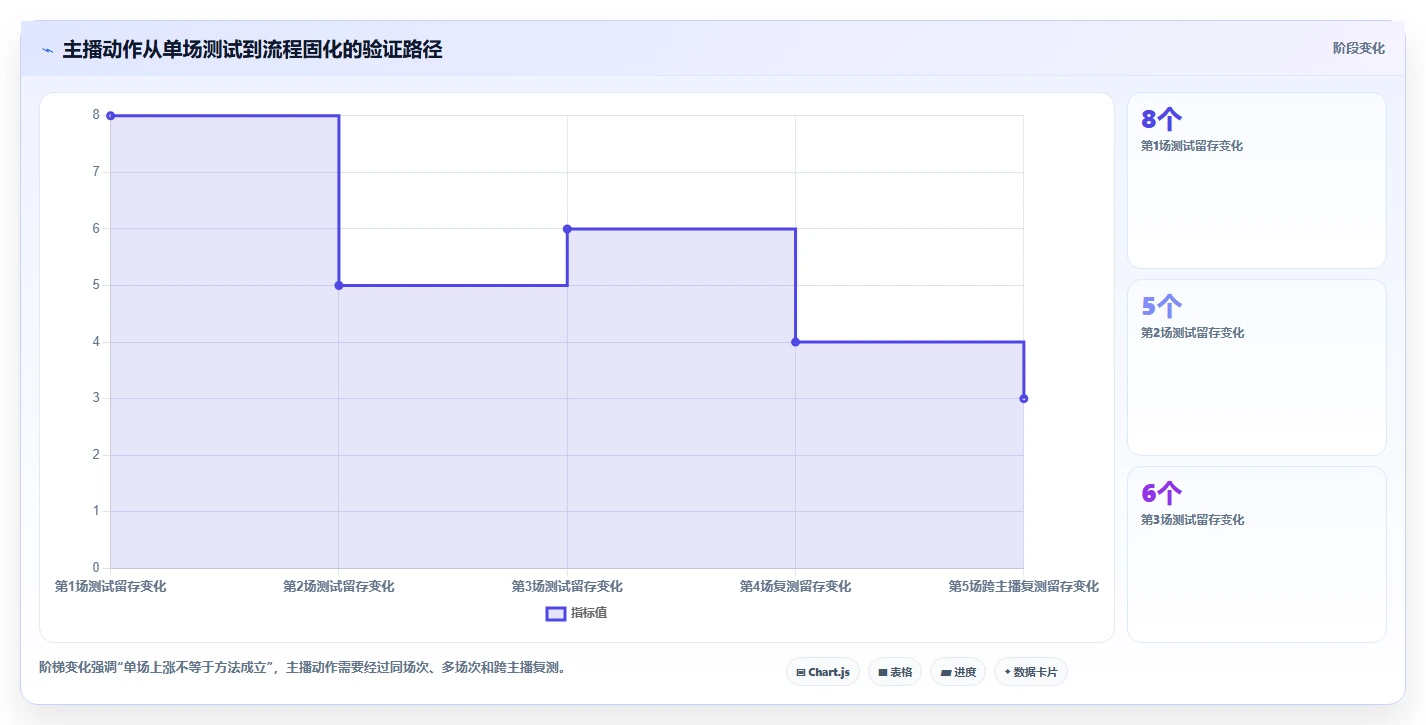Click the data point at value 5 for 第2场

[x=339, y=285]
